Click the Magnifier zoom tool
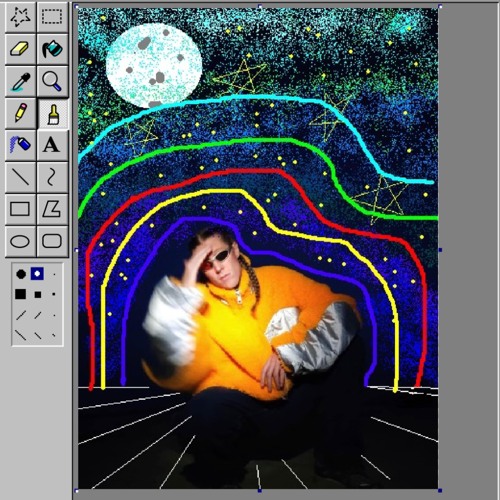 point(52,81)
